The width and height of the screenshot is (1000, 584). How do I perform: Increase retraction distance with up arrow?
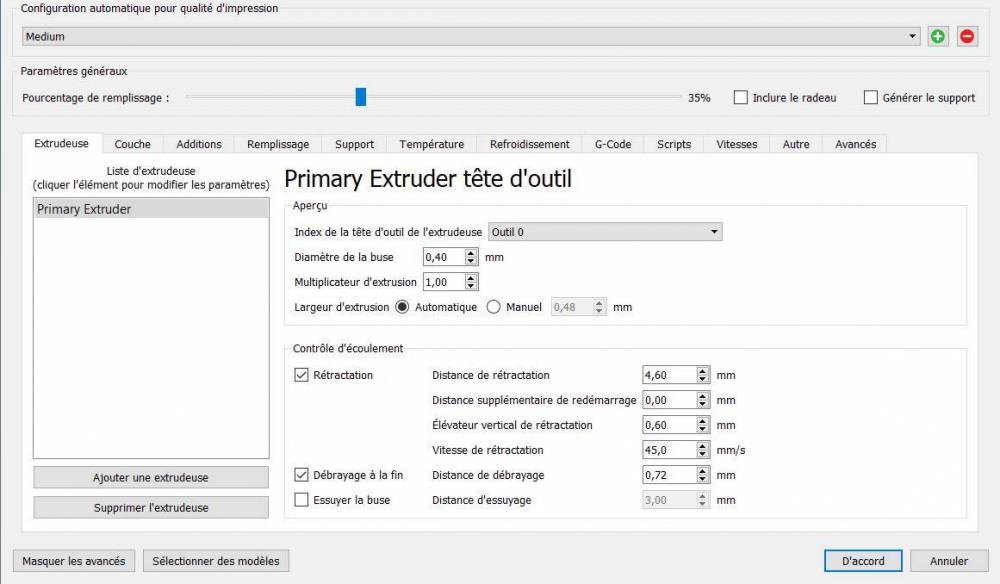click(x=702, y=371)
